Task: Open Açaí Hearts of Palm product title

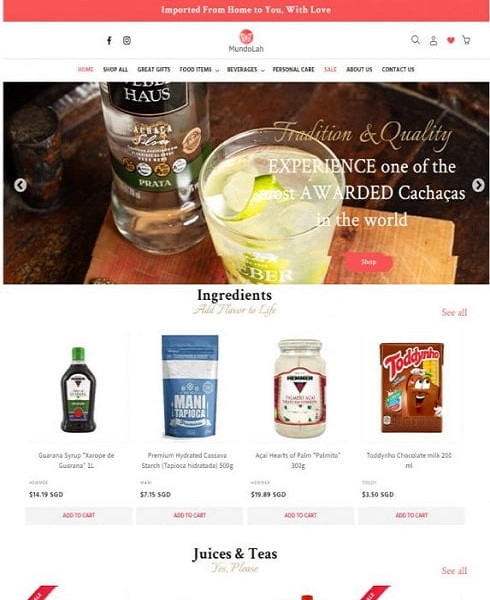Action: click(298, 460)
